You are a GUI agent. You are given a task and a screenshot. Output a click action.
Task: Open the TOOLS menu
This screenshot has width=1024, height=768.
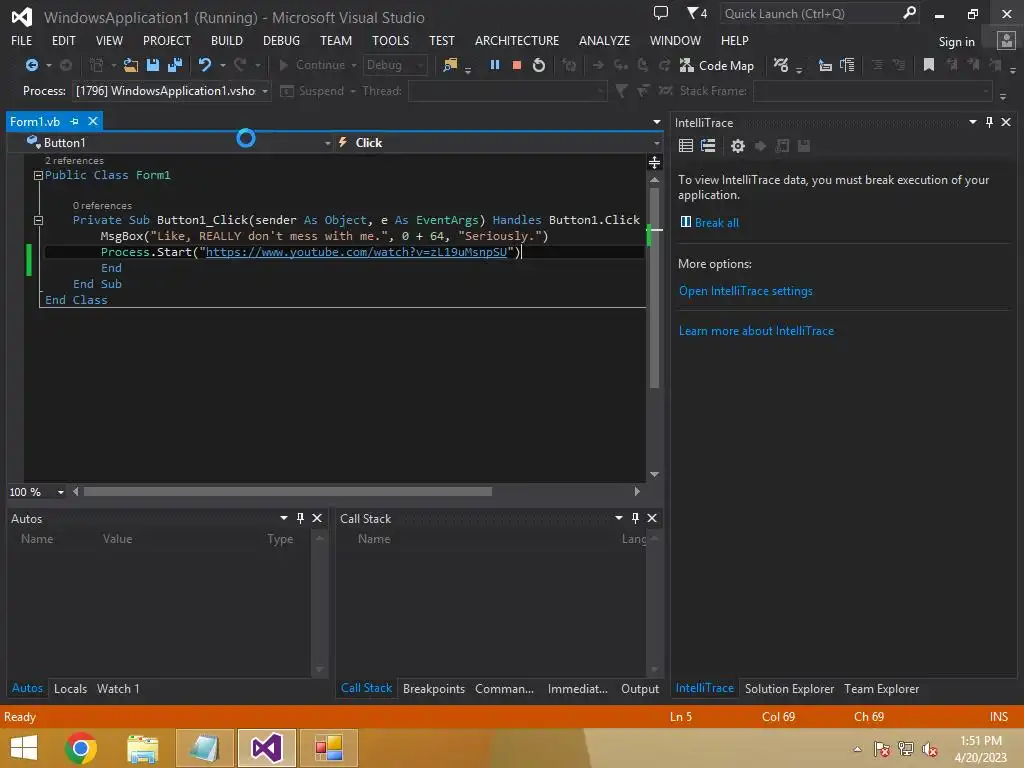pyautogui.click(x=391, y=40)
